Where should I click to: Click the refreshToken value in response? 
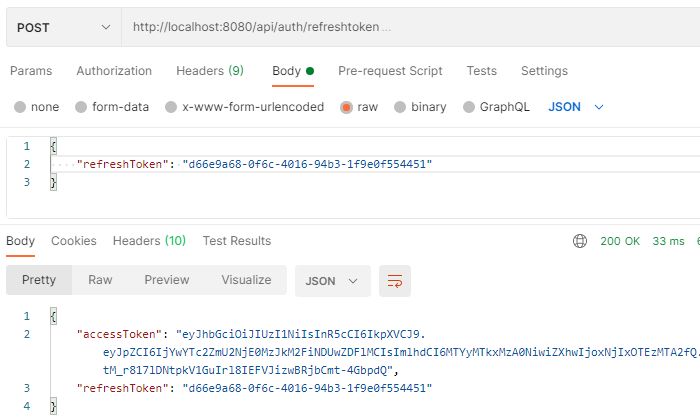307,388
